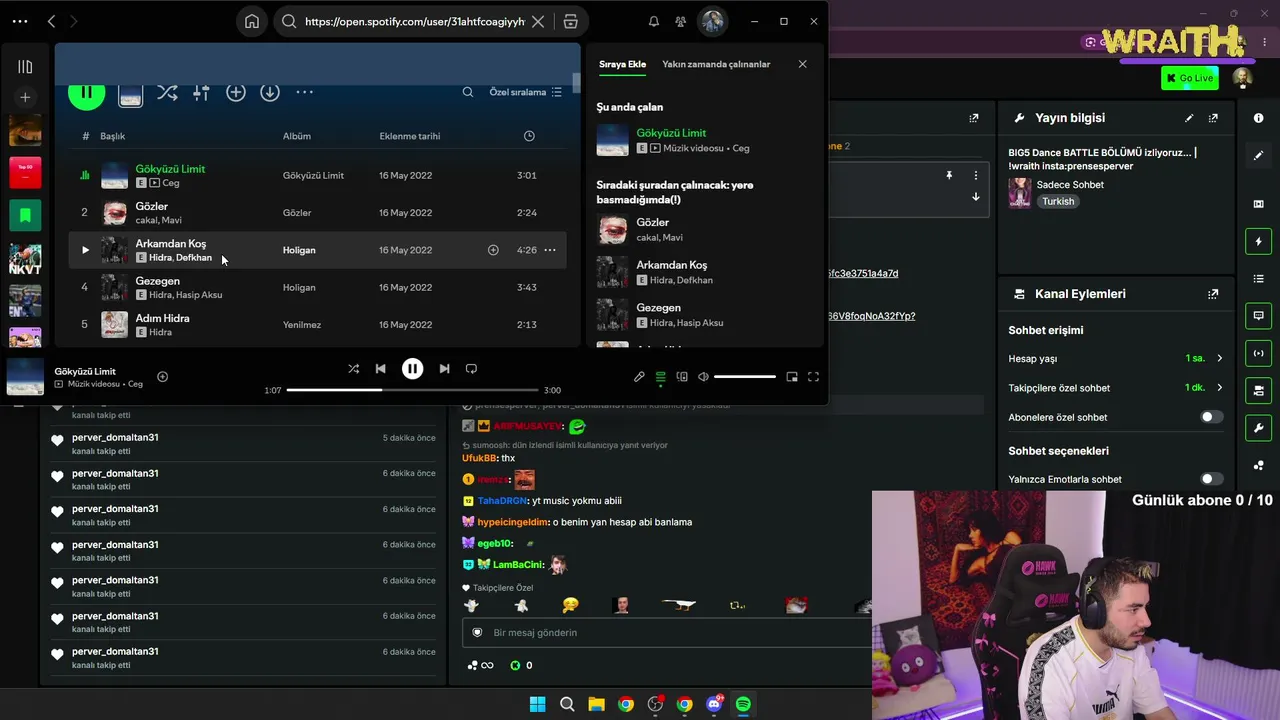Screen dimensions: 1280x720
Task: Open the Spotify miniplayer
Action: [792, 377]
